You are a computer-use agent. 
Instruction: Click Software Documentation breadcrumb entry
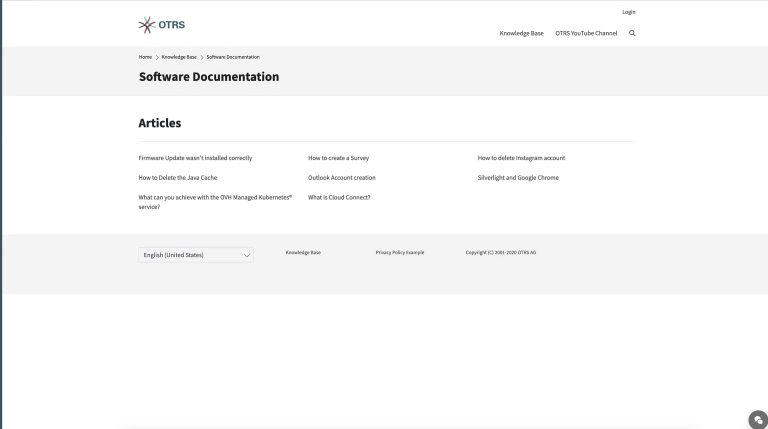(x=233, y=57)
